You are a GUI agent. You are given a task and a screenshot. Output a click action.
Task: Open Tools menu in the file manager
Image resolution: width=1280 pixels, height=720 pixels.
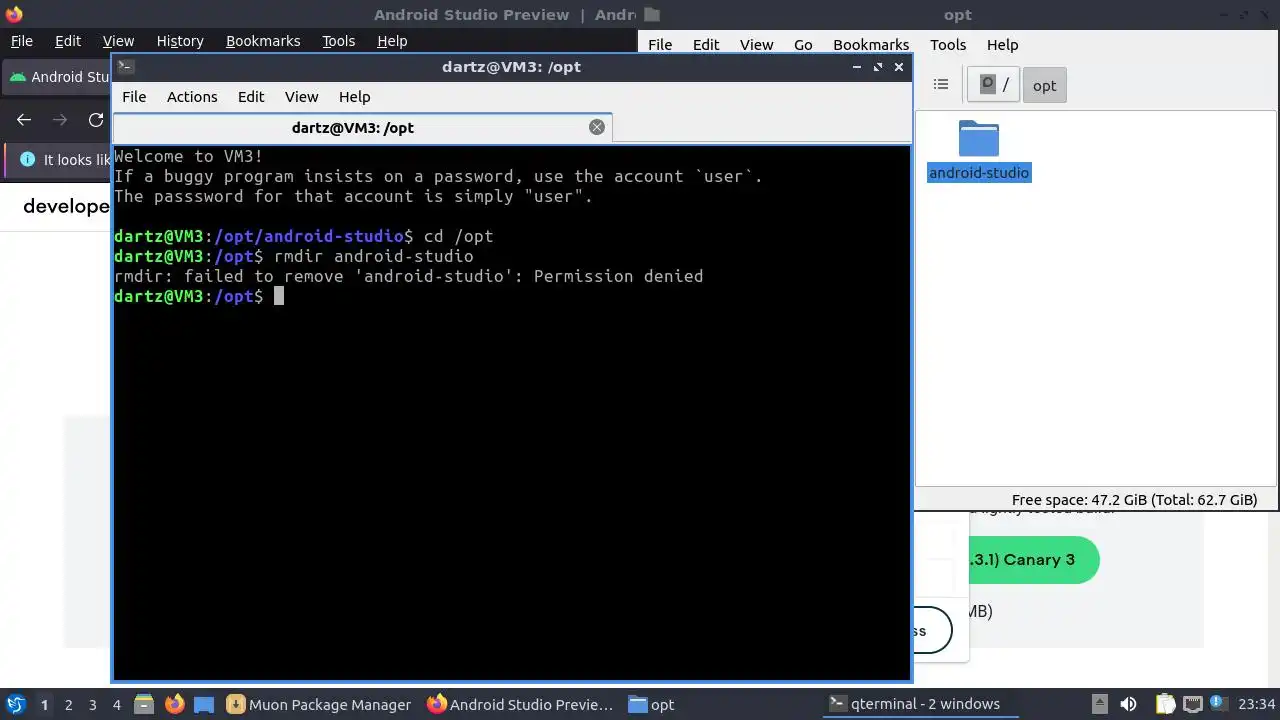[x=948, y=45]
